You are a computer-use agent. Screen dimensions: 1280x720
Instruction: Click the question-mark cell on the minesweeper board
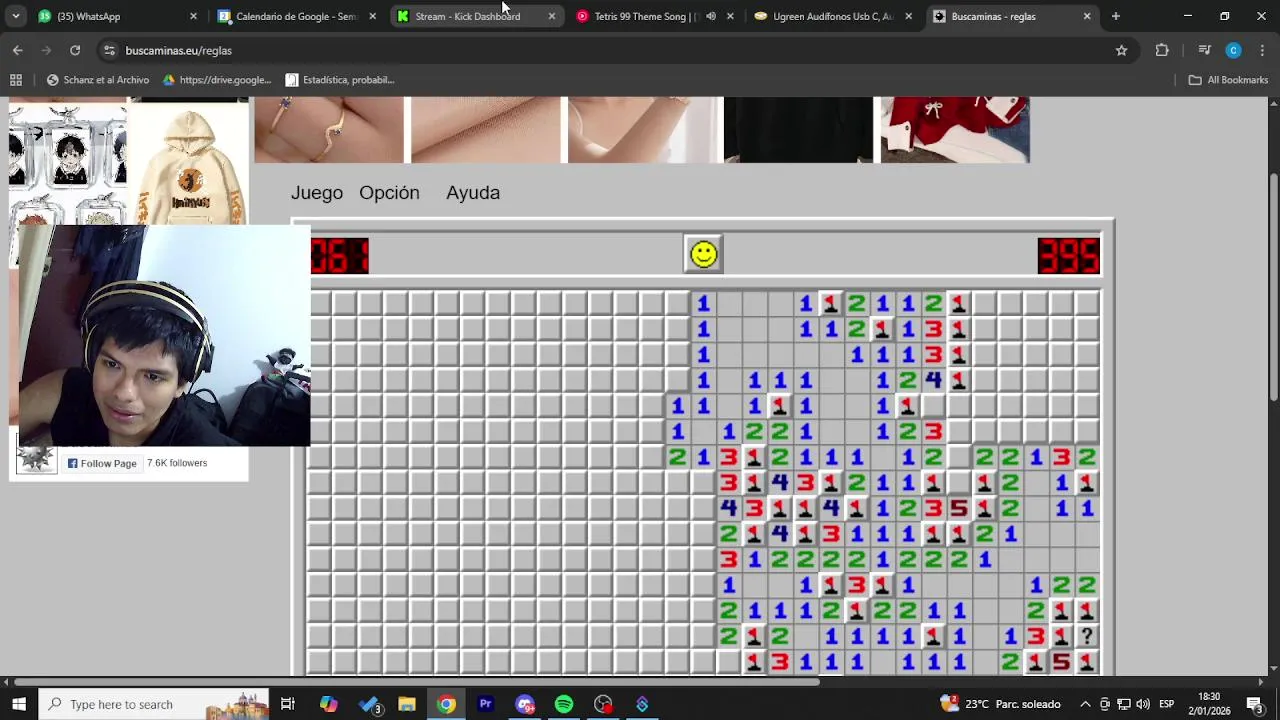coord(1086,636)
